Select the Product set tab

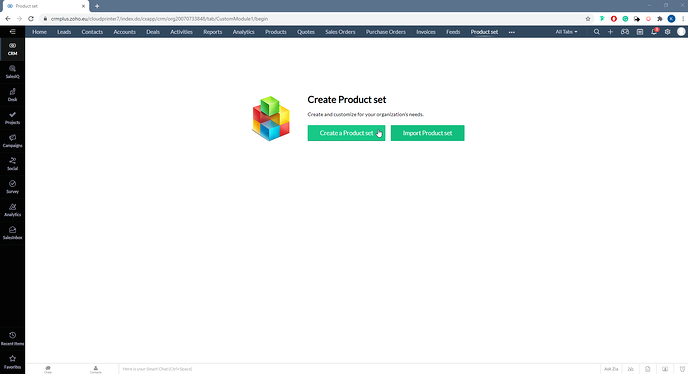[x=484, y=32]
